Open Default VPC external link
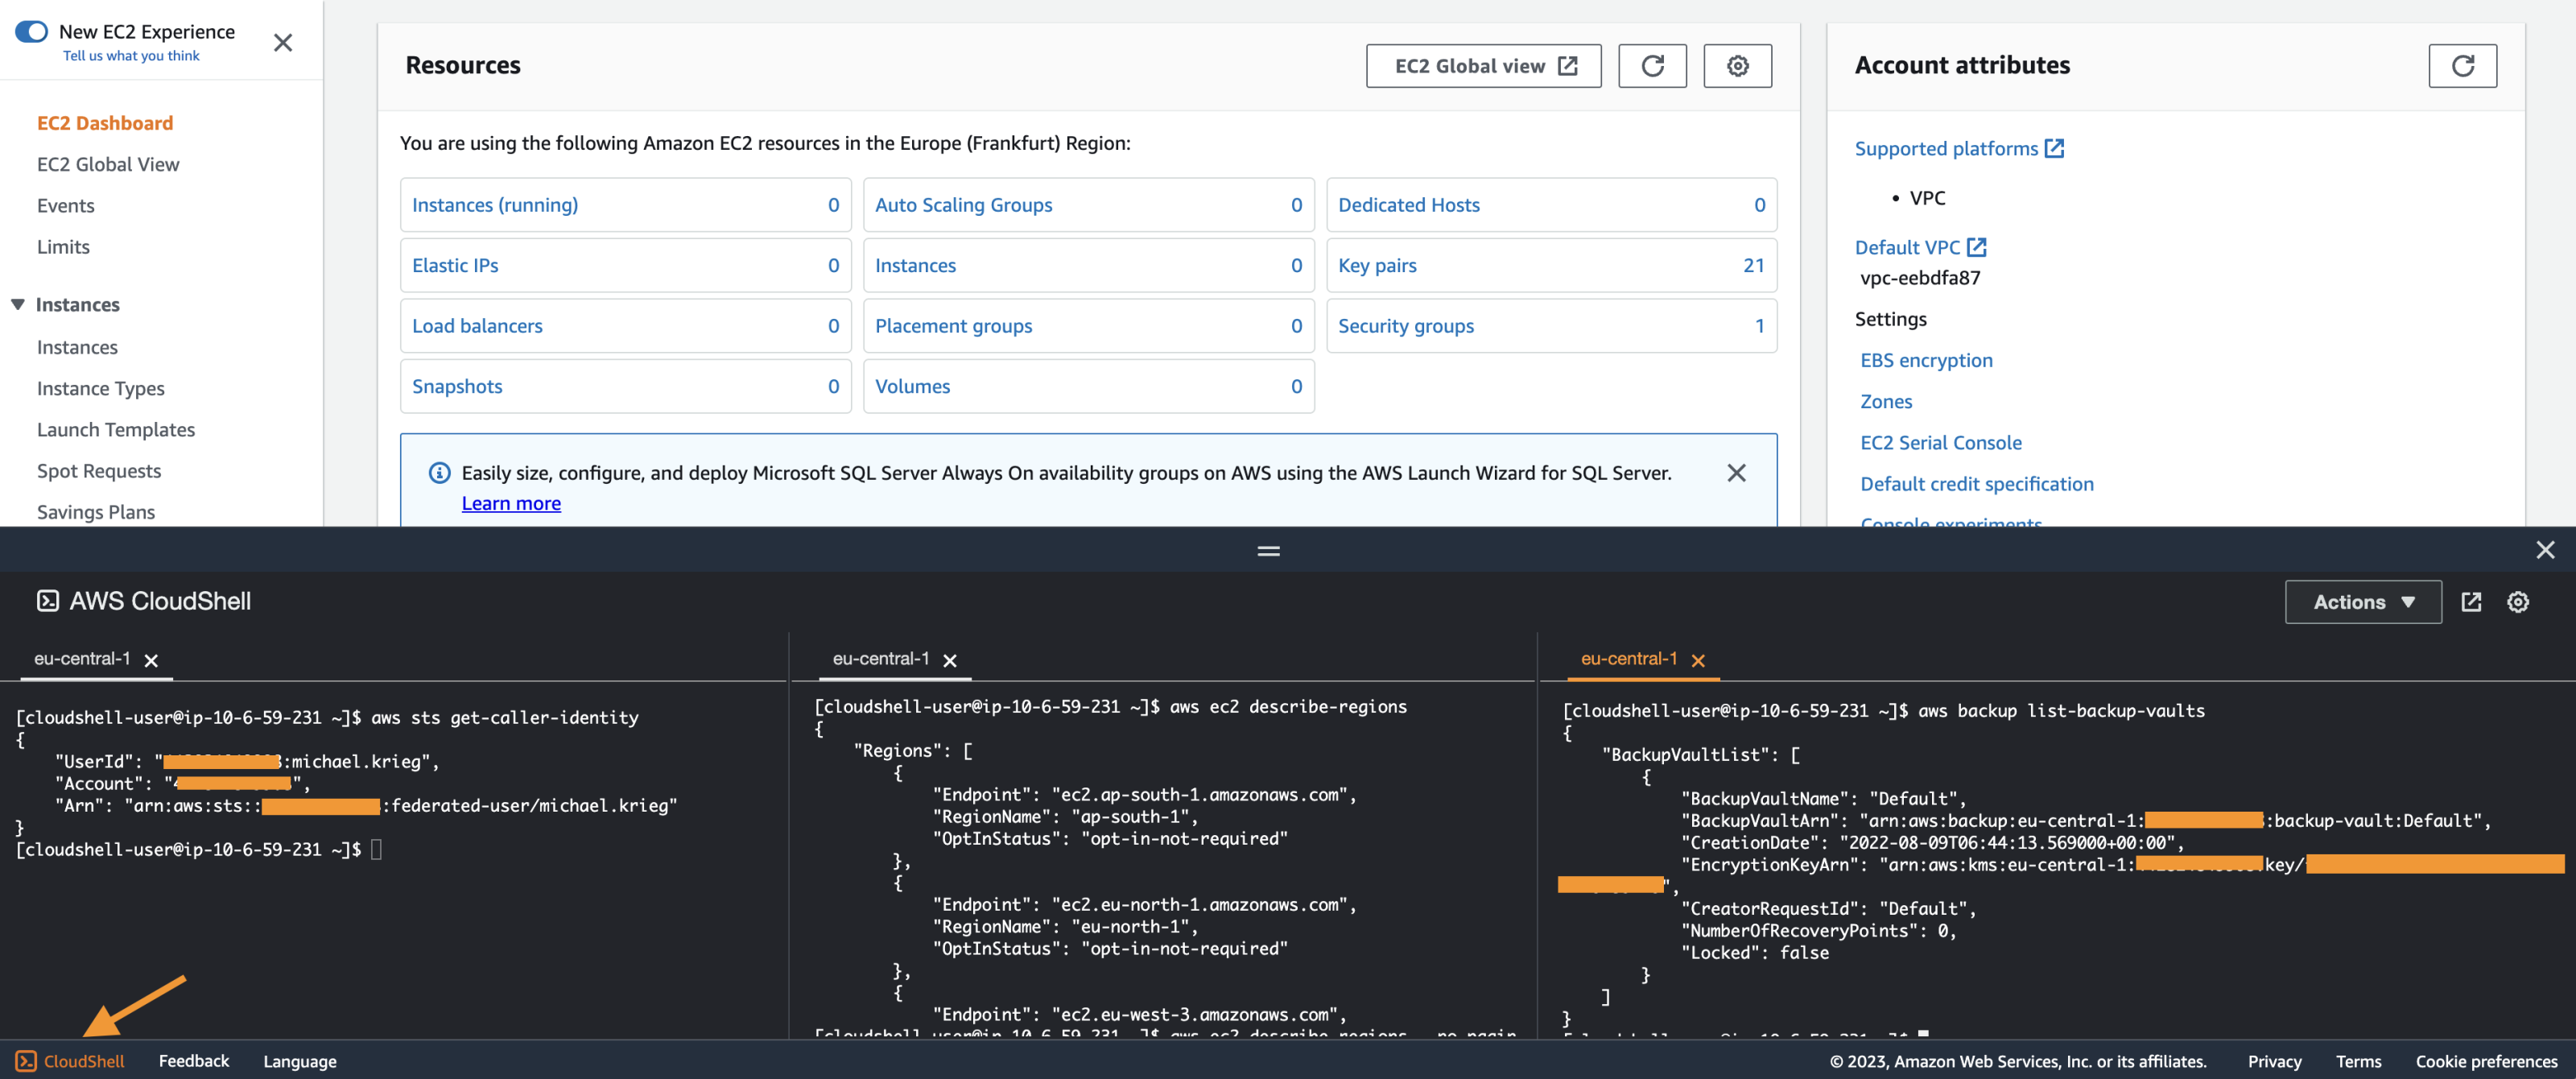 [1920, 247]
